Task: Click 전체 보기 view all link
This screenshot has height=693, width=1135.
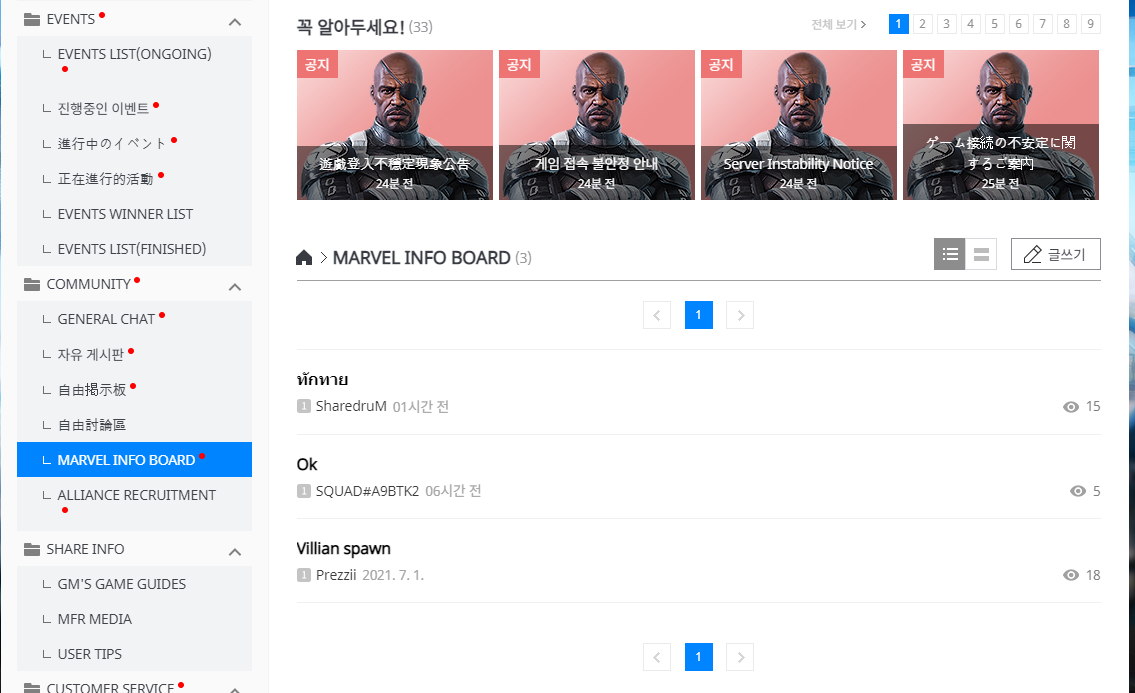Action: (838, 25)
